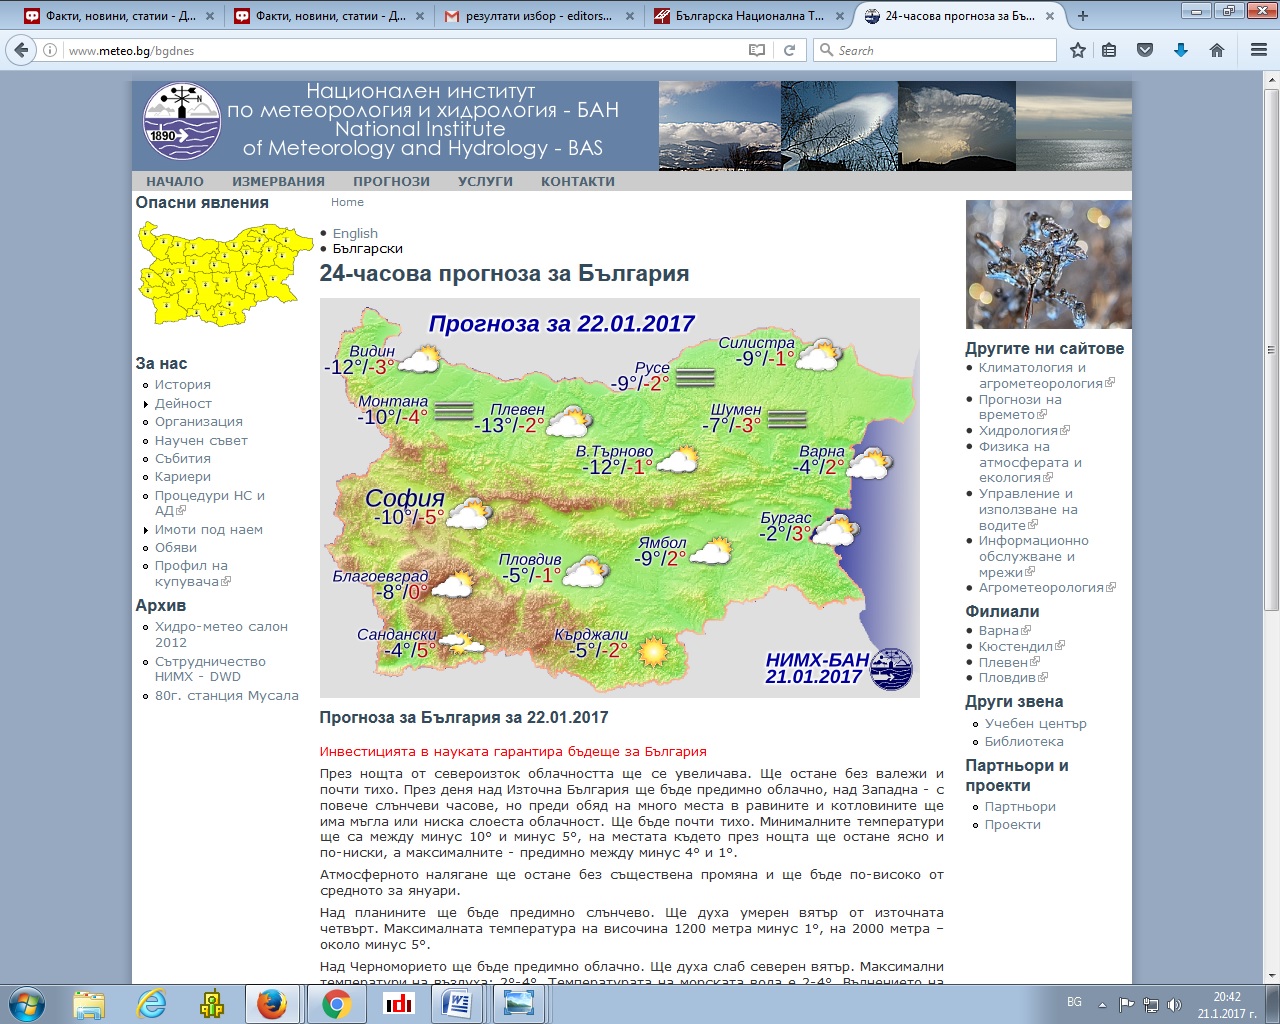Image resolution: width=1280 pixels, height=1024 pixels.
Task: Open the ПРОГНОЗИ menu item
Action: coord(391,182)
